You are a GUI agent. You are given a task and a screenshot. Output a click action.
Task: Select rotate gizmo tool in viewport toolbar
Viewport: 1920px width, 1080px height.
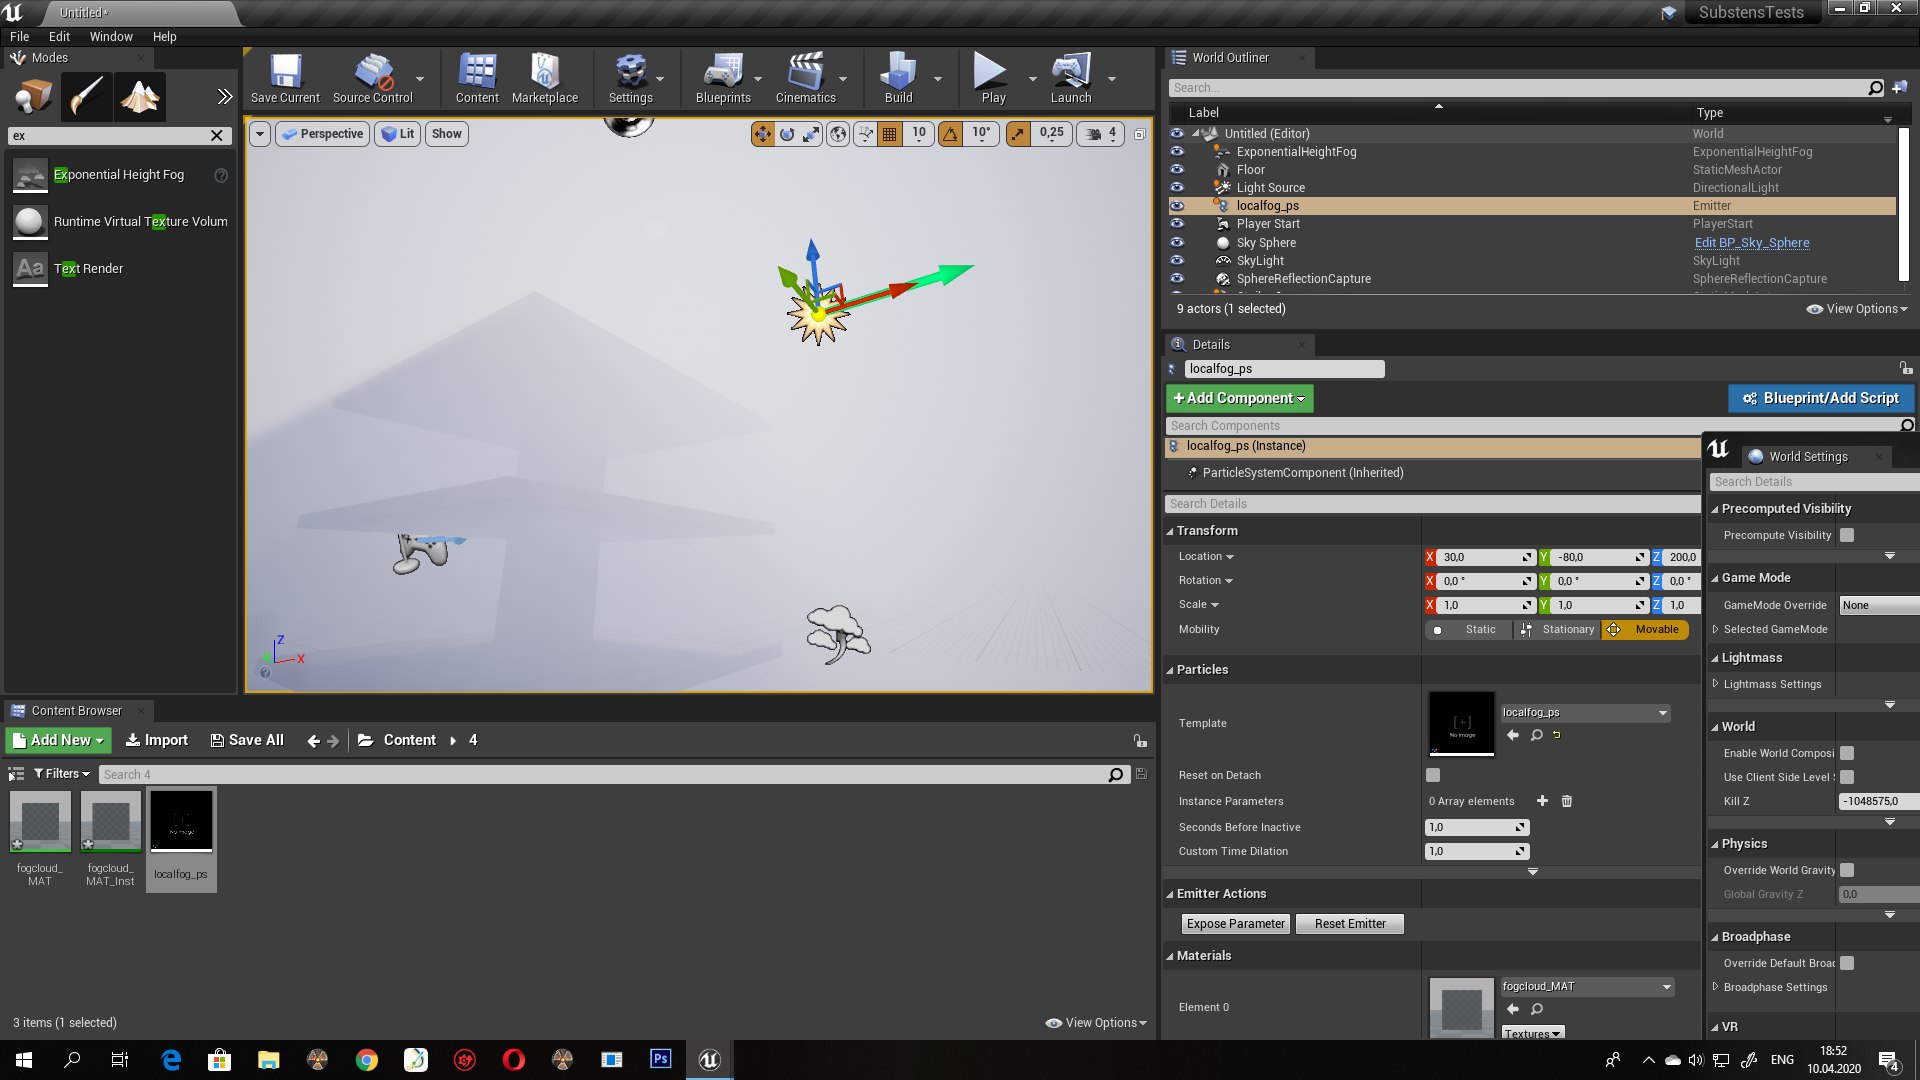click(x=787, y=133)
